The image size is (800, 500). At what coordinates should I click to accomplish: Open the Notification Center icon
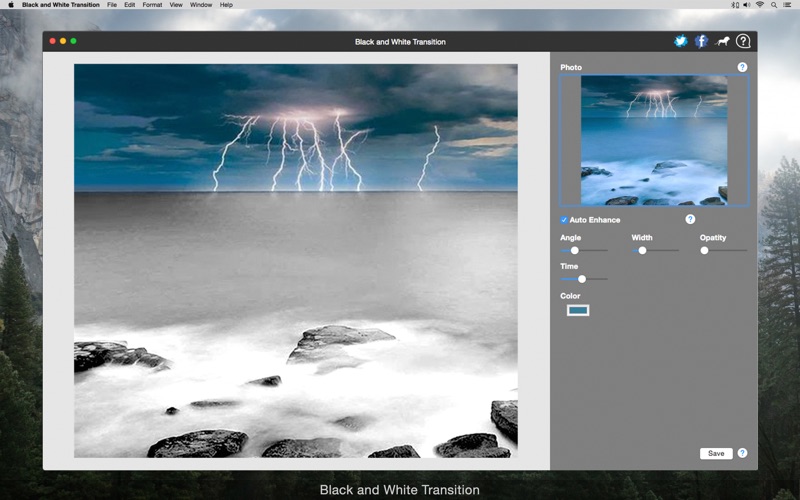coord(787,5)
